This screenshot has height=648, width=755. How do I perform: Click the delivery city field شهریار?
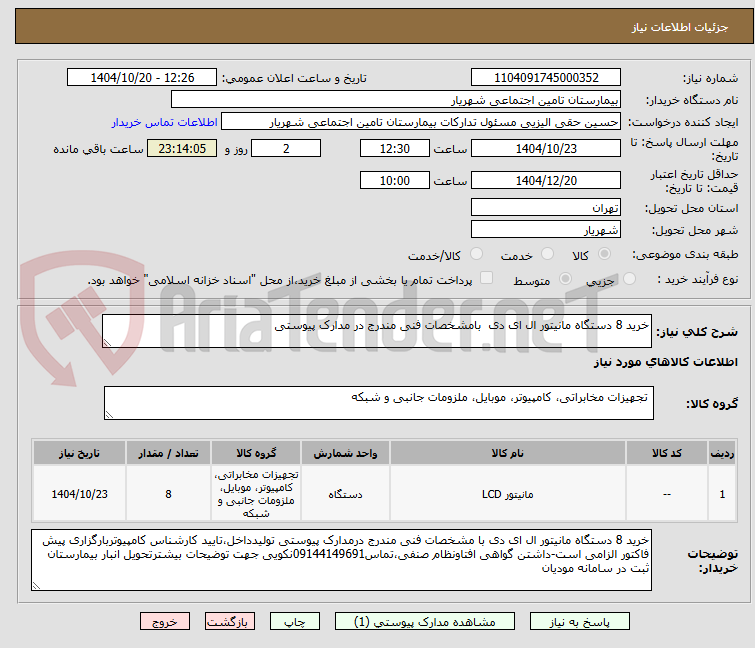[546, 230]
